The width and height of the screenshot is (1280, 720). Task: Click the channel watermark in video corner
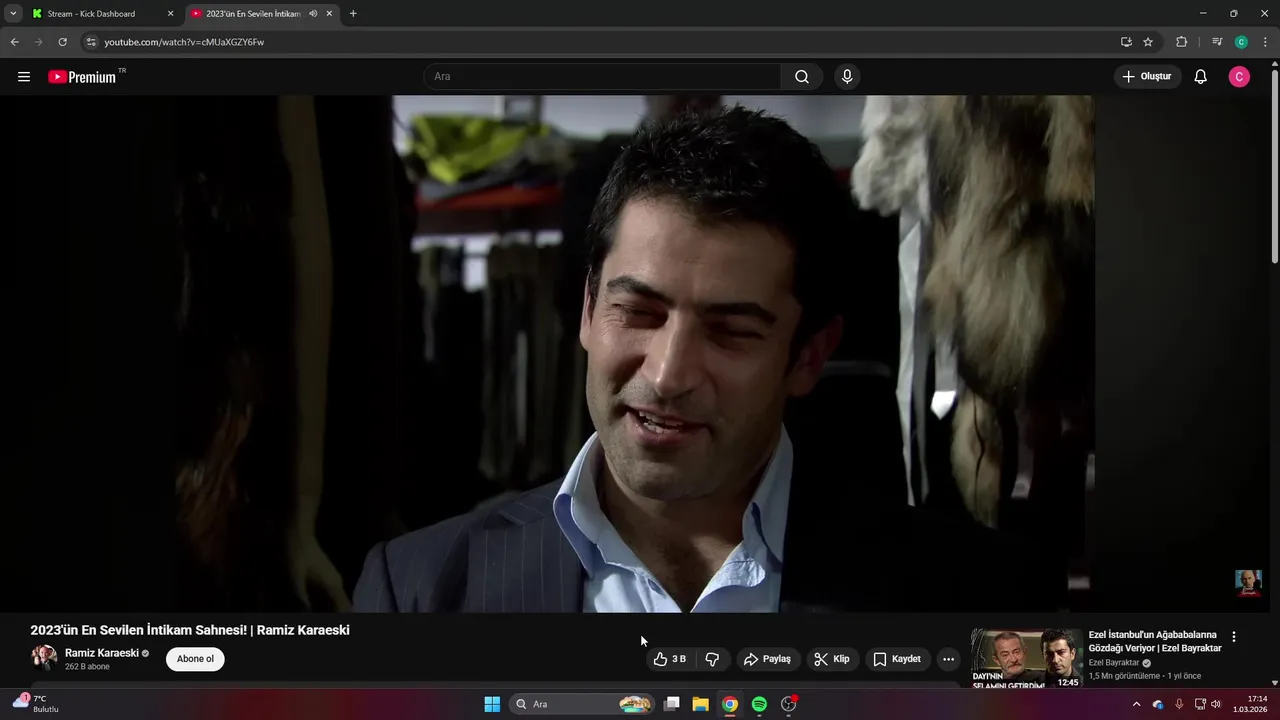click(1248, 583)
